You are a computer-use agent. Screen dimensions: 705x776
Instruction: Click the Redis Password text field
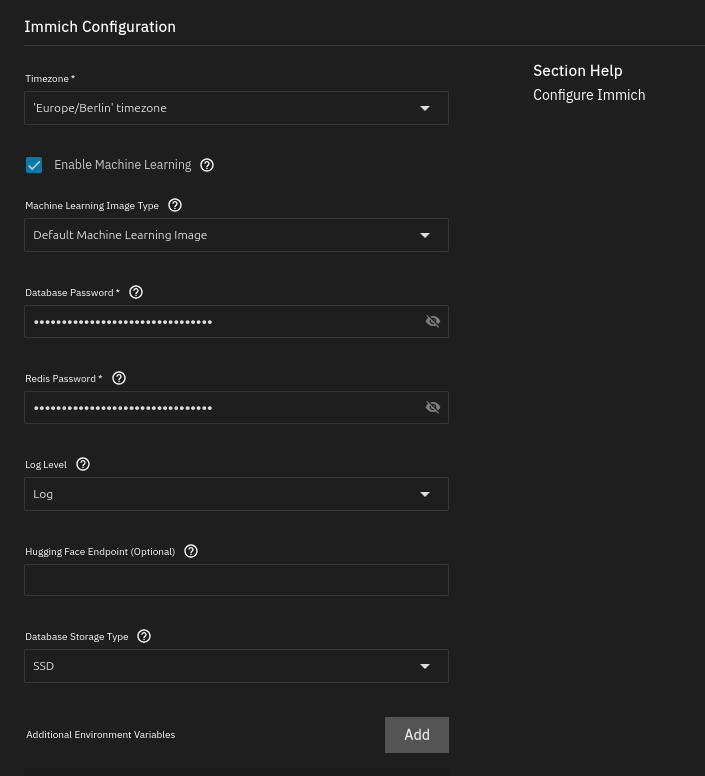tap(220, 407)
